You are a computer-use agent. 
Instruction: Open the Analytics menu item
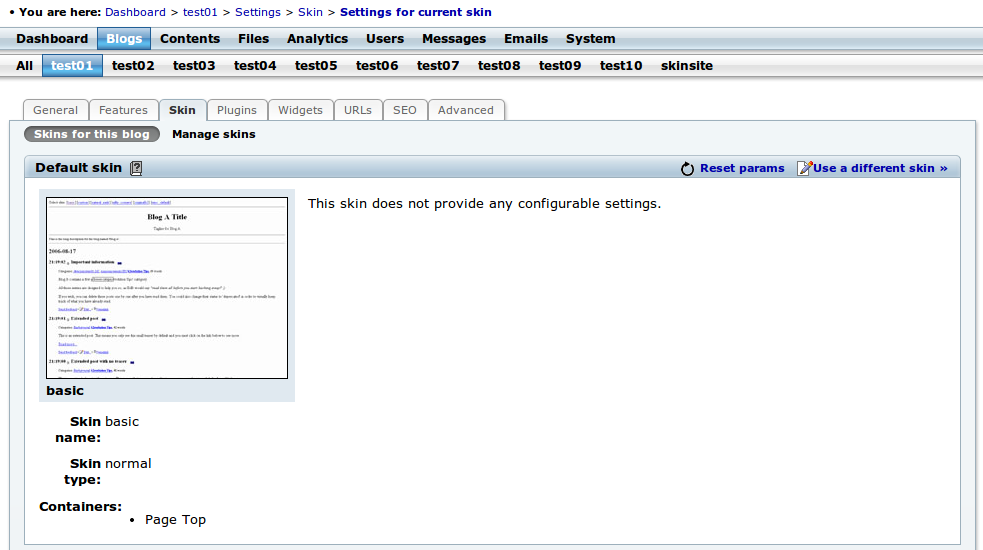317,39
